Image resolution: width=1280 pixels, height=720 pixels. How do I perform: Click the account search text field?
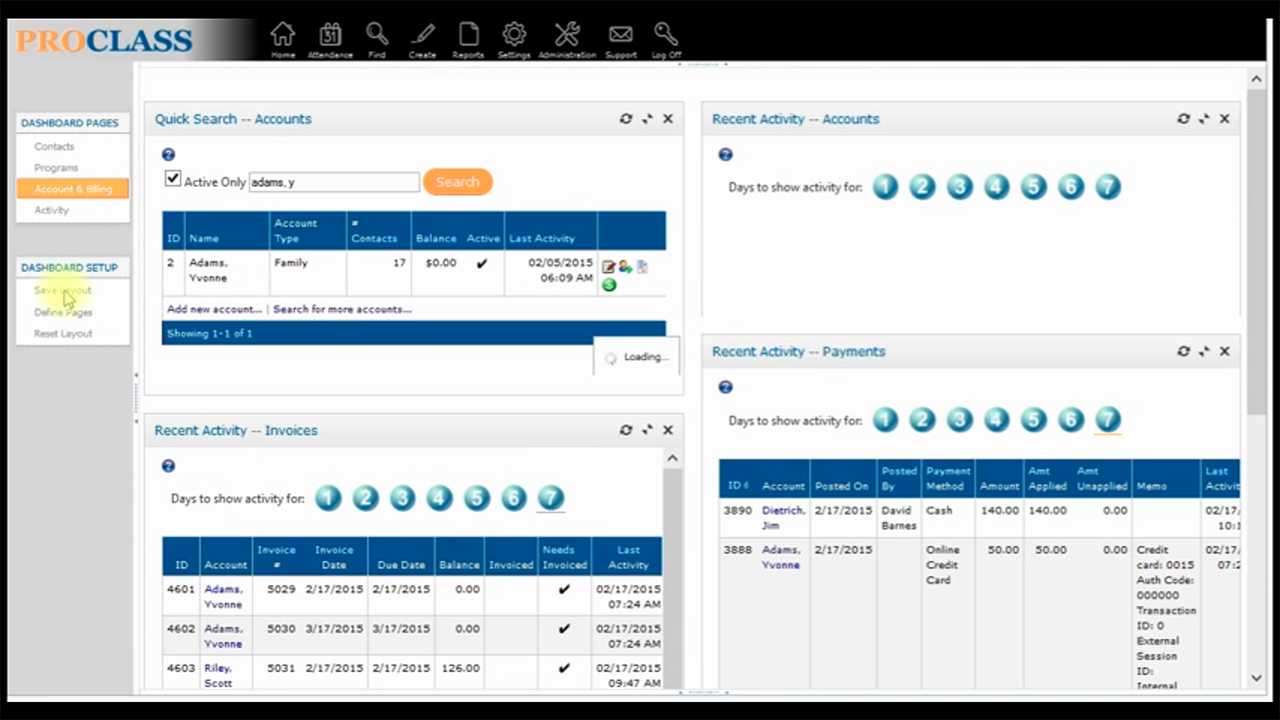tap(334, 182)
